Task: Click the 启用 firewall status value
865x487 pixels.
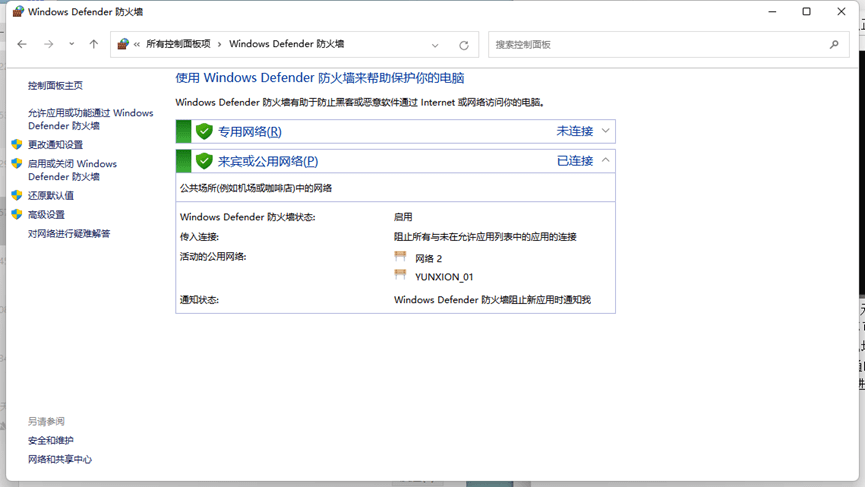Action: coord(403,217)
